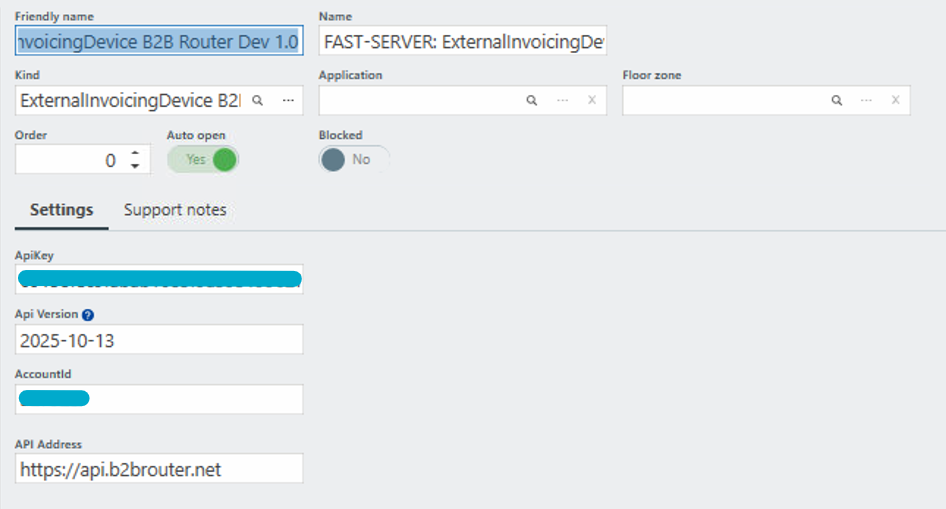
Task: Switch to the Support notes tab
Action: pos(175,210)
